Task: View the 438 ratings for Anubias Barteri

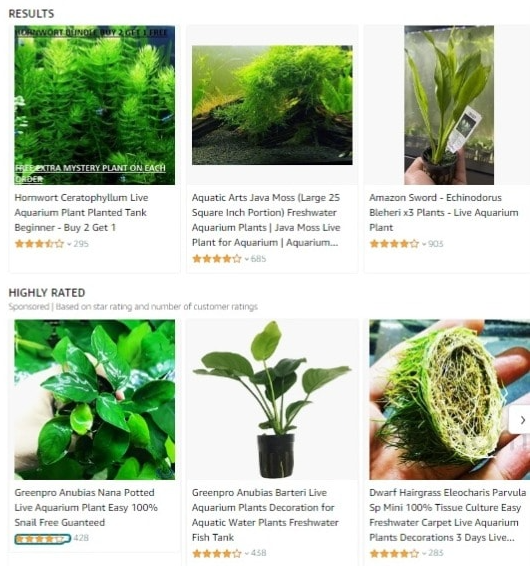Action: pyautogui.click(x=259, y=553)
